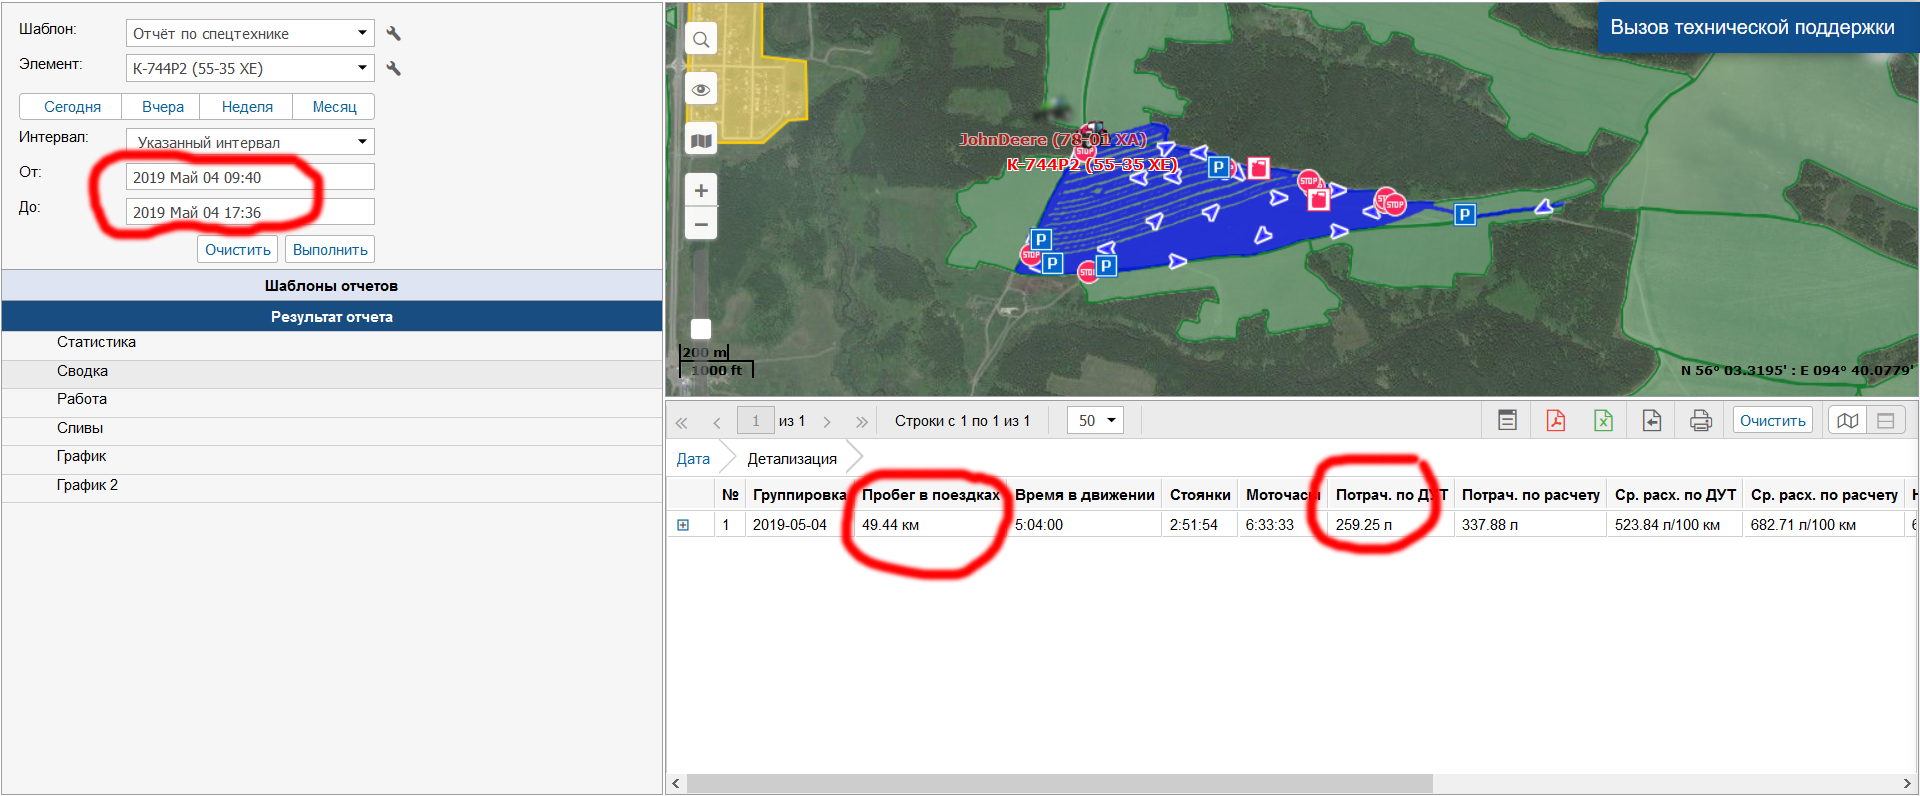Toggle map visibility eye icon
The height and width of the screenshot is (796, 1920).
click(701, 90)
